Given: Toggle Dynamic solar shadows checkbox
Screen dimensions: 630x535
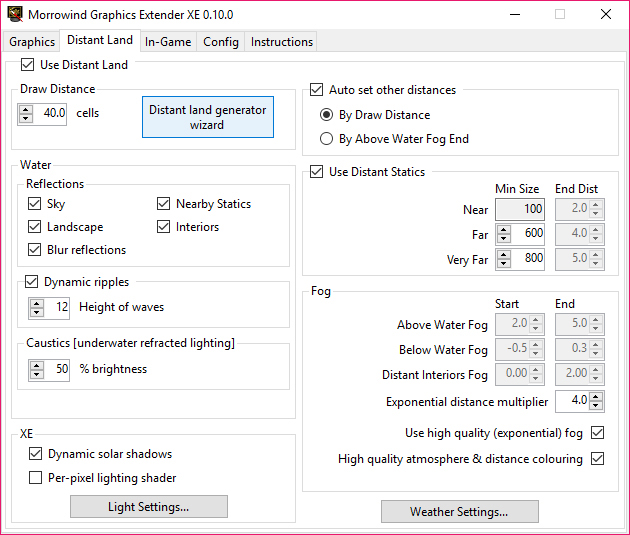Looking at the screenshot, I should pyautogui.click(x=35, y=453).
